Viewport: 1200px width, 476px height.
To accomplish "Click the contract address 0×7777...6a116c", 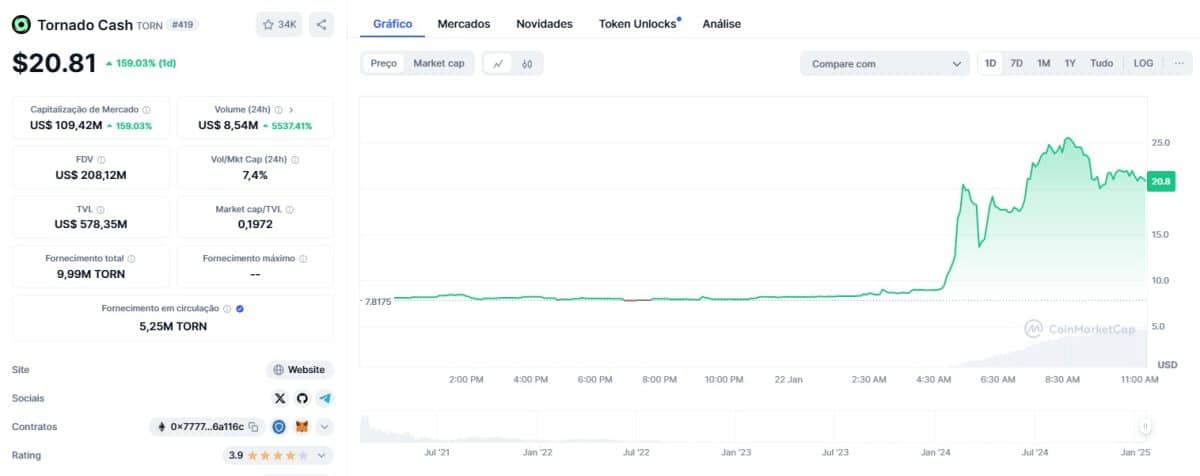I will click(207, 427).
